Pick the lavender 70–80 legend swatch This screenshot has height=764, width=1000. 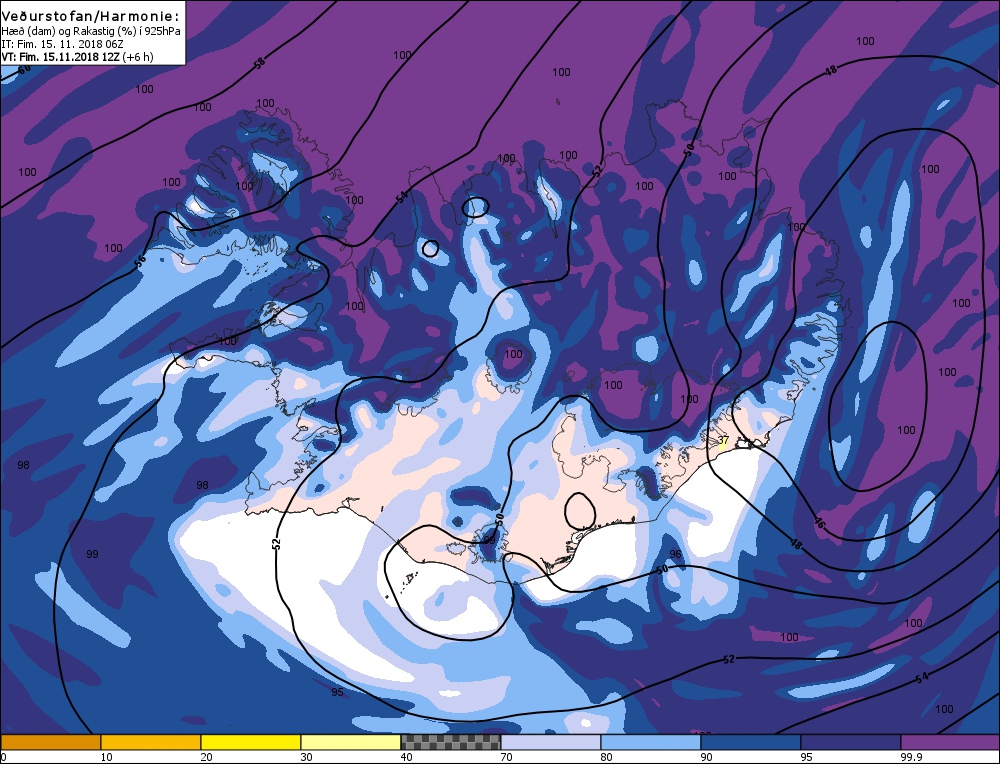(x=550, y=742)
